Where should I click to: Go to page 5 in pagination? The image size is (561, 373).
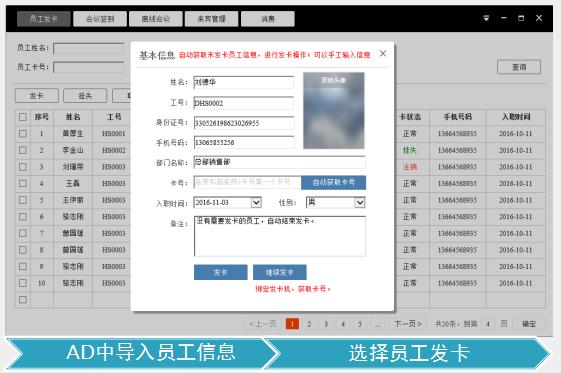(360, 324)
